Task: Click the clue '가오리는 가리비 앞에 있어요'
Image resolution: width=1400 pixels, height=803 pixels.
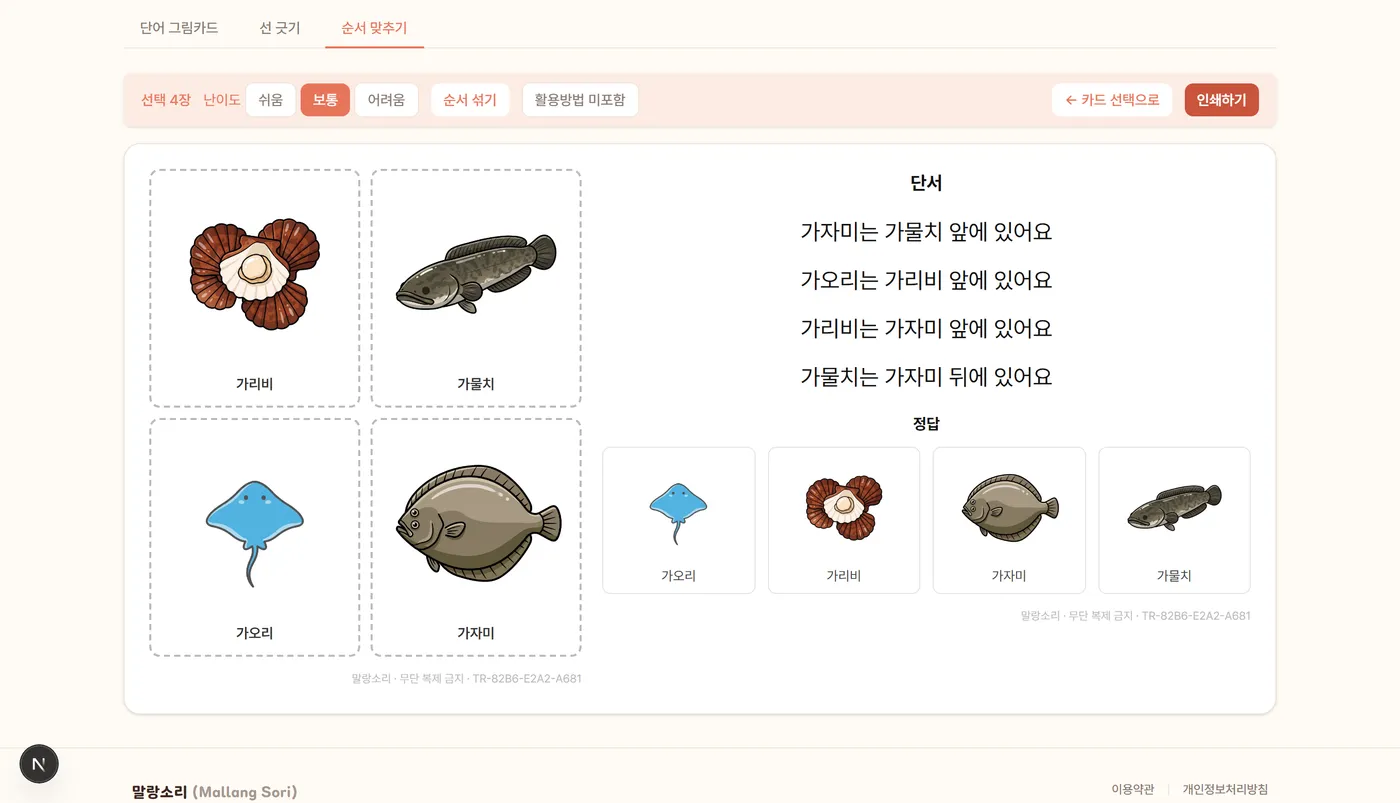Action: pyautogui.click(x=926, y=280)
